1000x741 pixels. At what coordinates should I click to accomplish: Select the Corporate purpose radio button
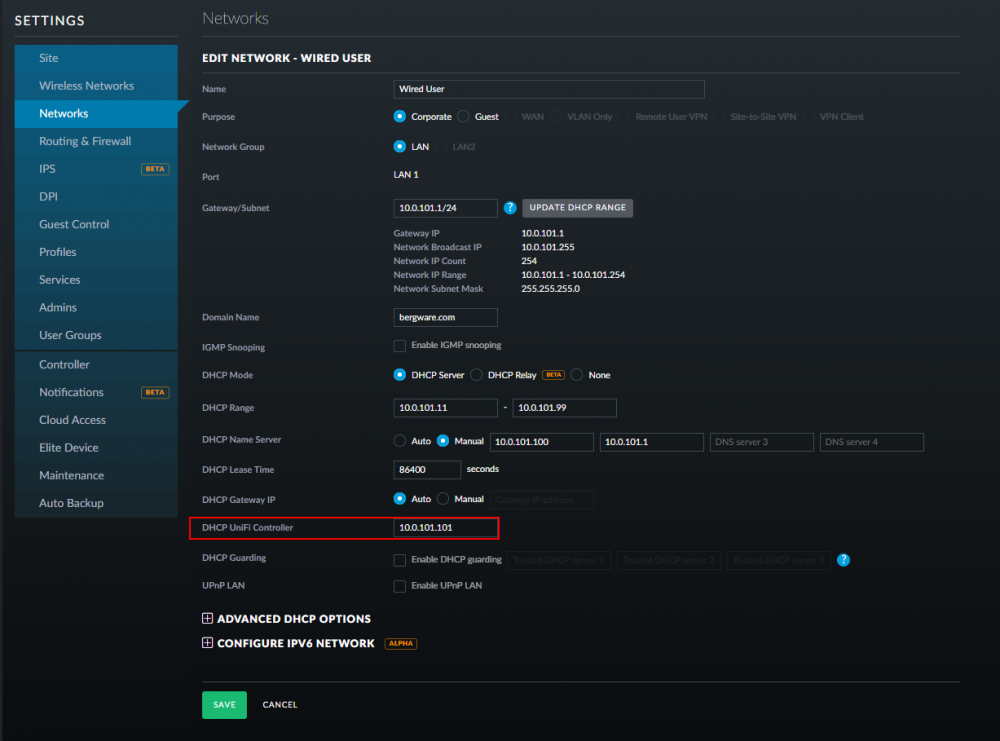400,116
